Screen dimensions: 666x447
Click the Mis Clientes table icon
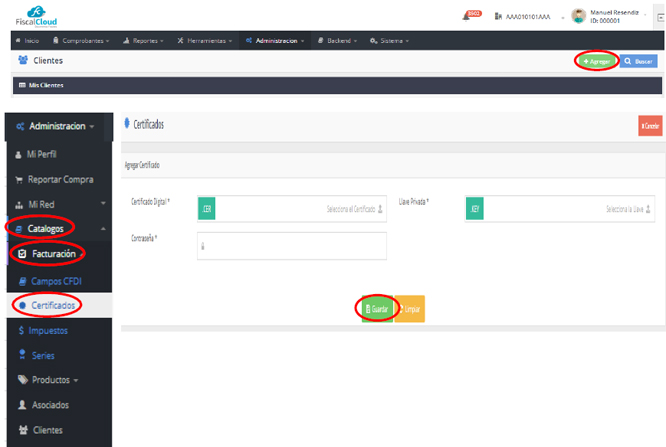[x=22, y=85]
